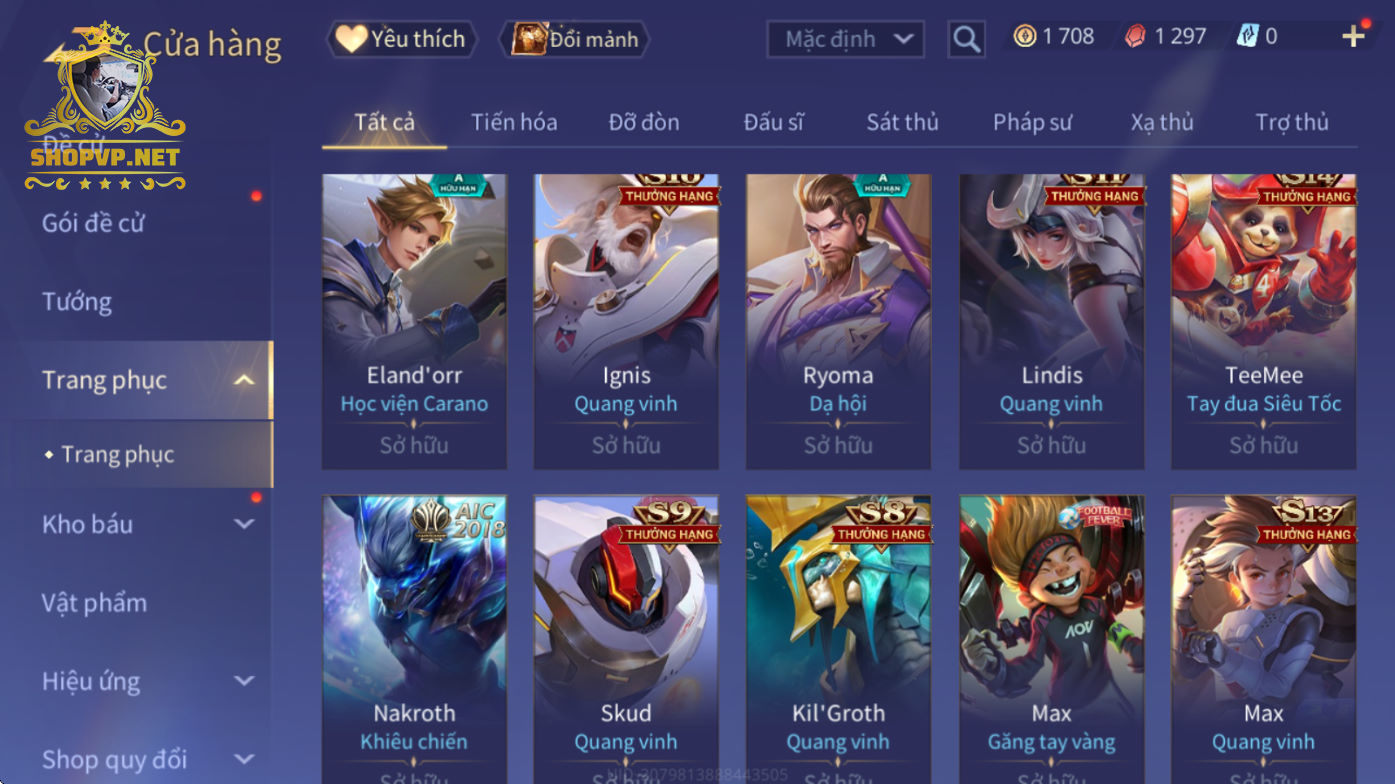This screenshot has height=784, width=1395.
Task: Open Đổi mảnh treasure chest button
Action: click(x=575, y=39)
